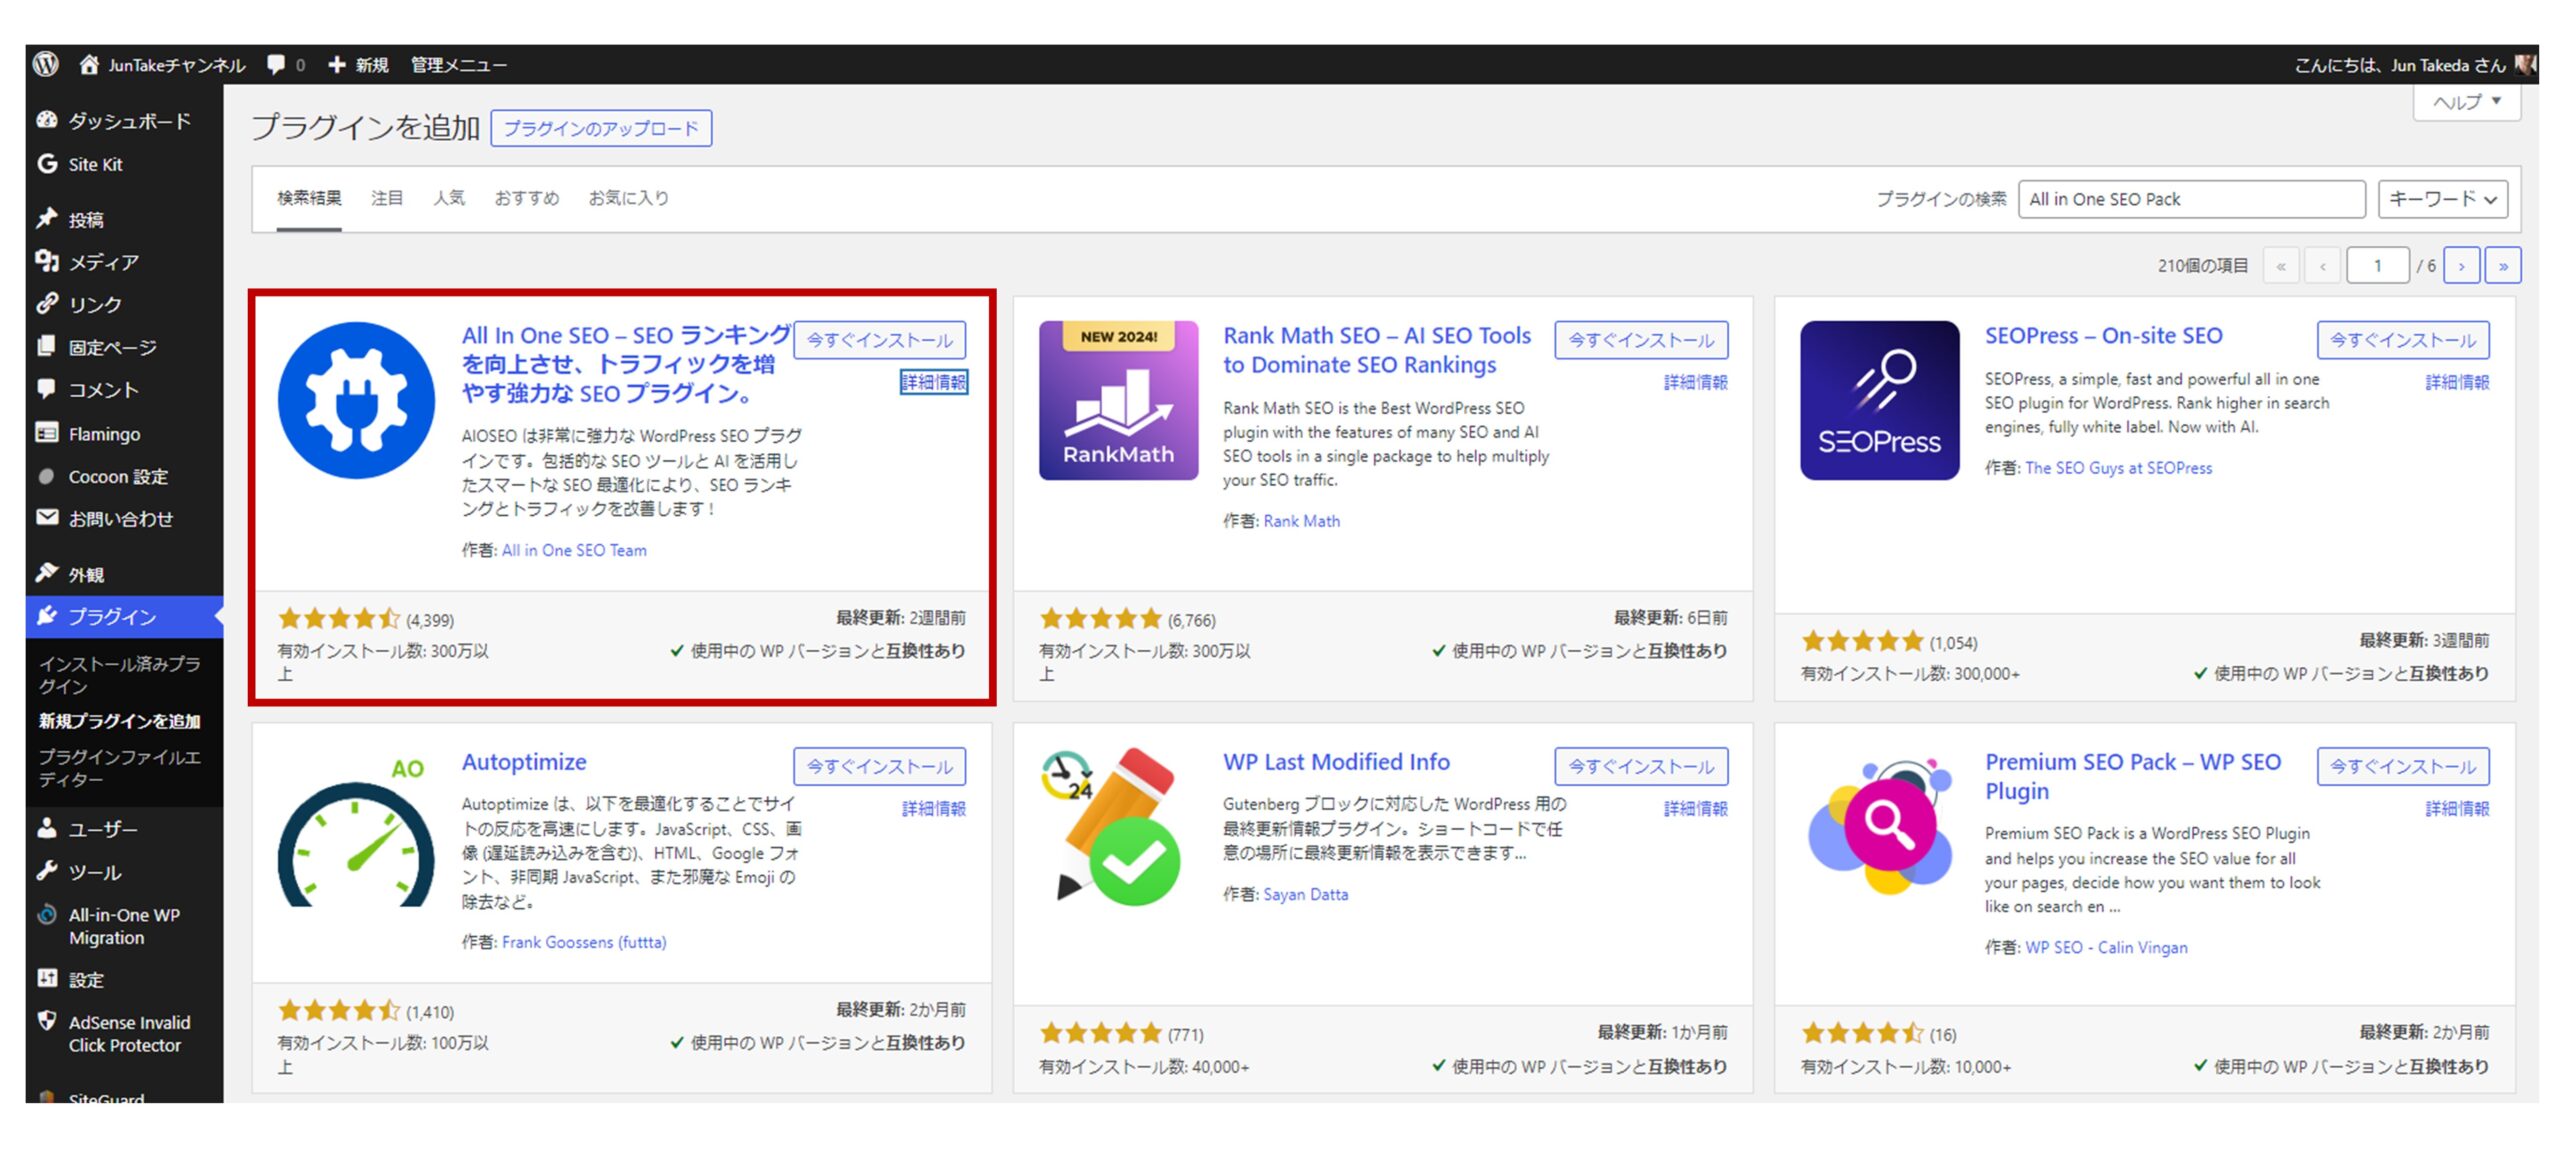
Task: Open 詳細情報 for SEOPress
Action: (x=2457, y=382)
